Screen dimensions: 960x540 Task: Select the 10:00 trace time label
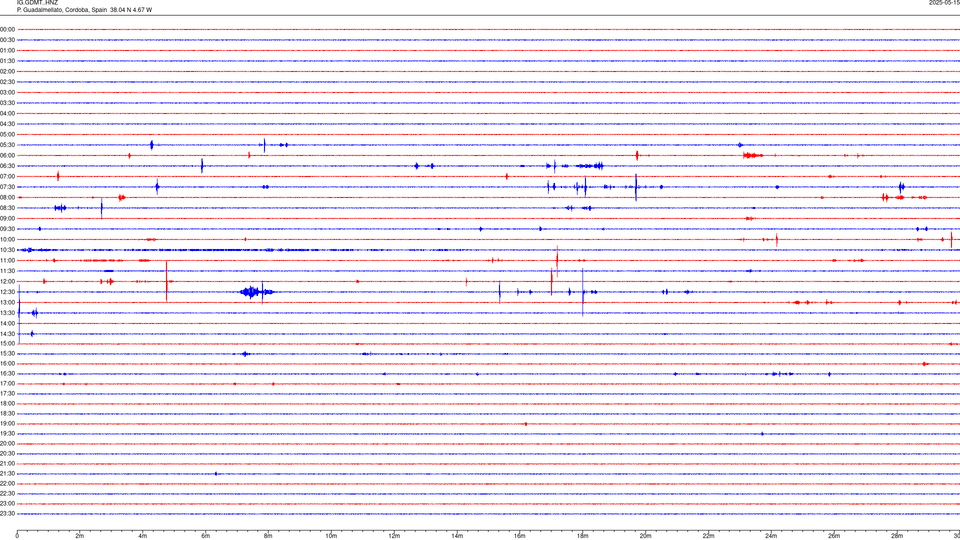[7, 239]
